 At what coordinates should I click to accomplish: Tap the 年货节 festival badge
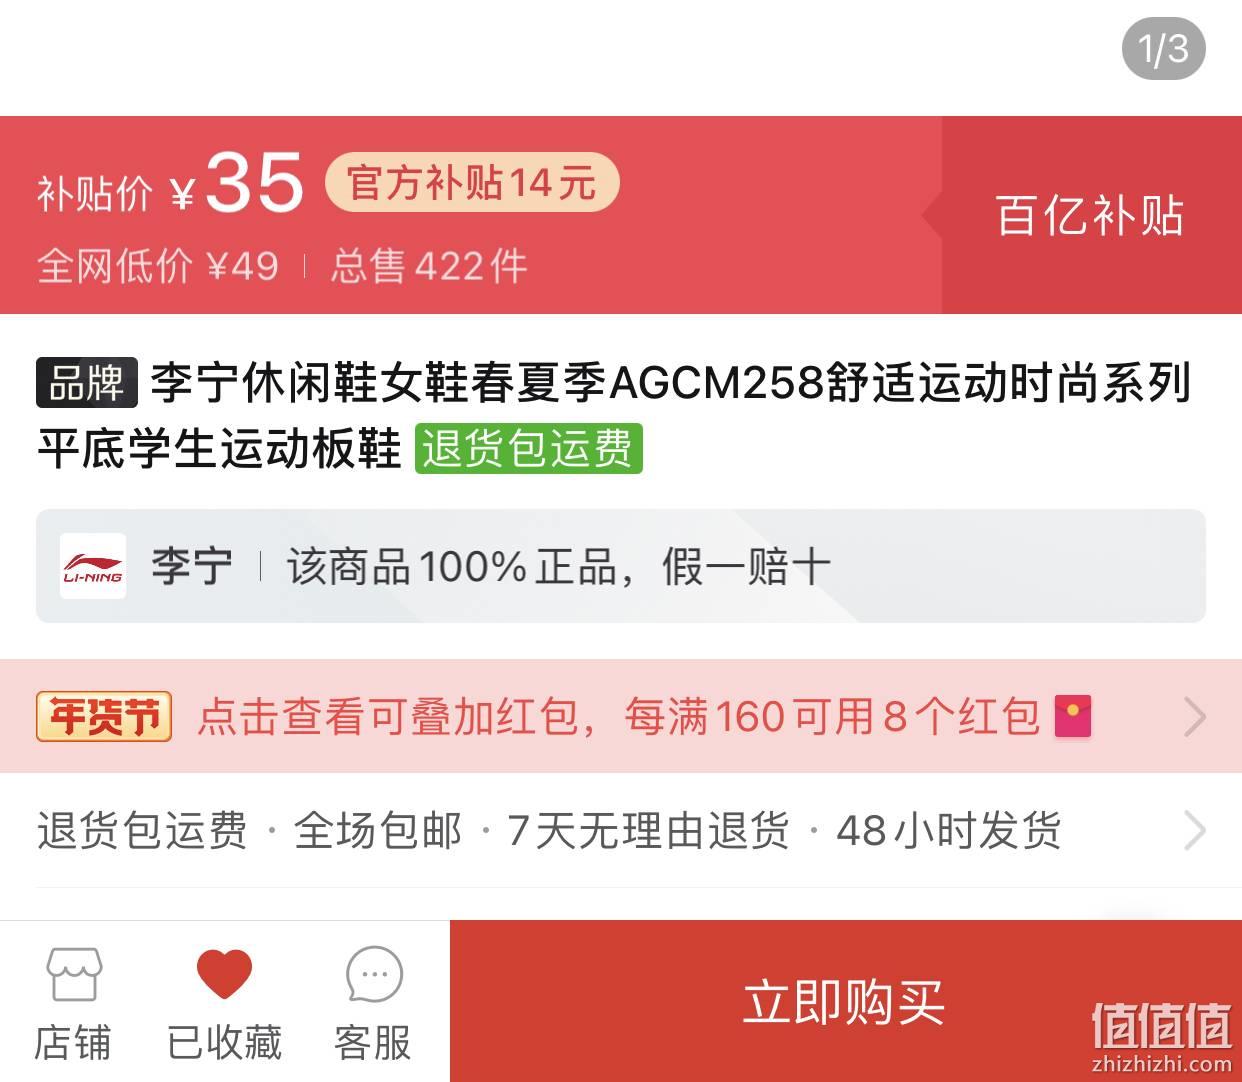coord(104,716)
